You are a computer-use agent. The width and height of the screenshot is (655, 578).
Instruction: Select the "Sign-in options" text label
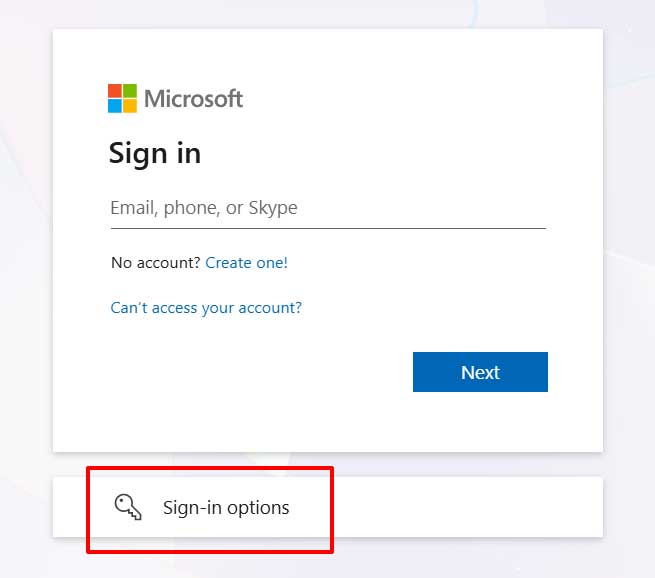[x=226, y=508]
